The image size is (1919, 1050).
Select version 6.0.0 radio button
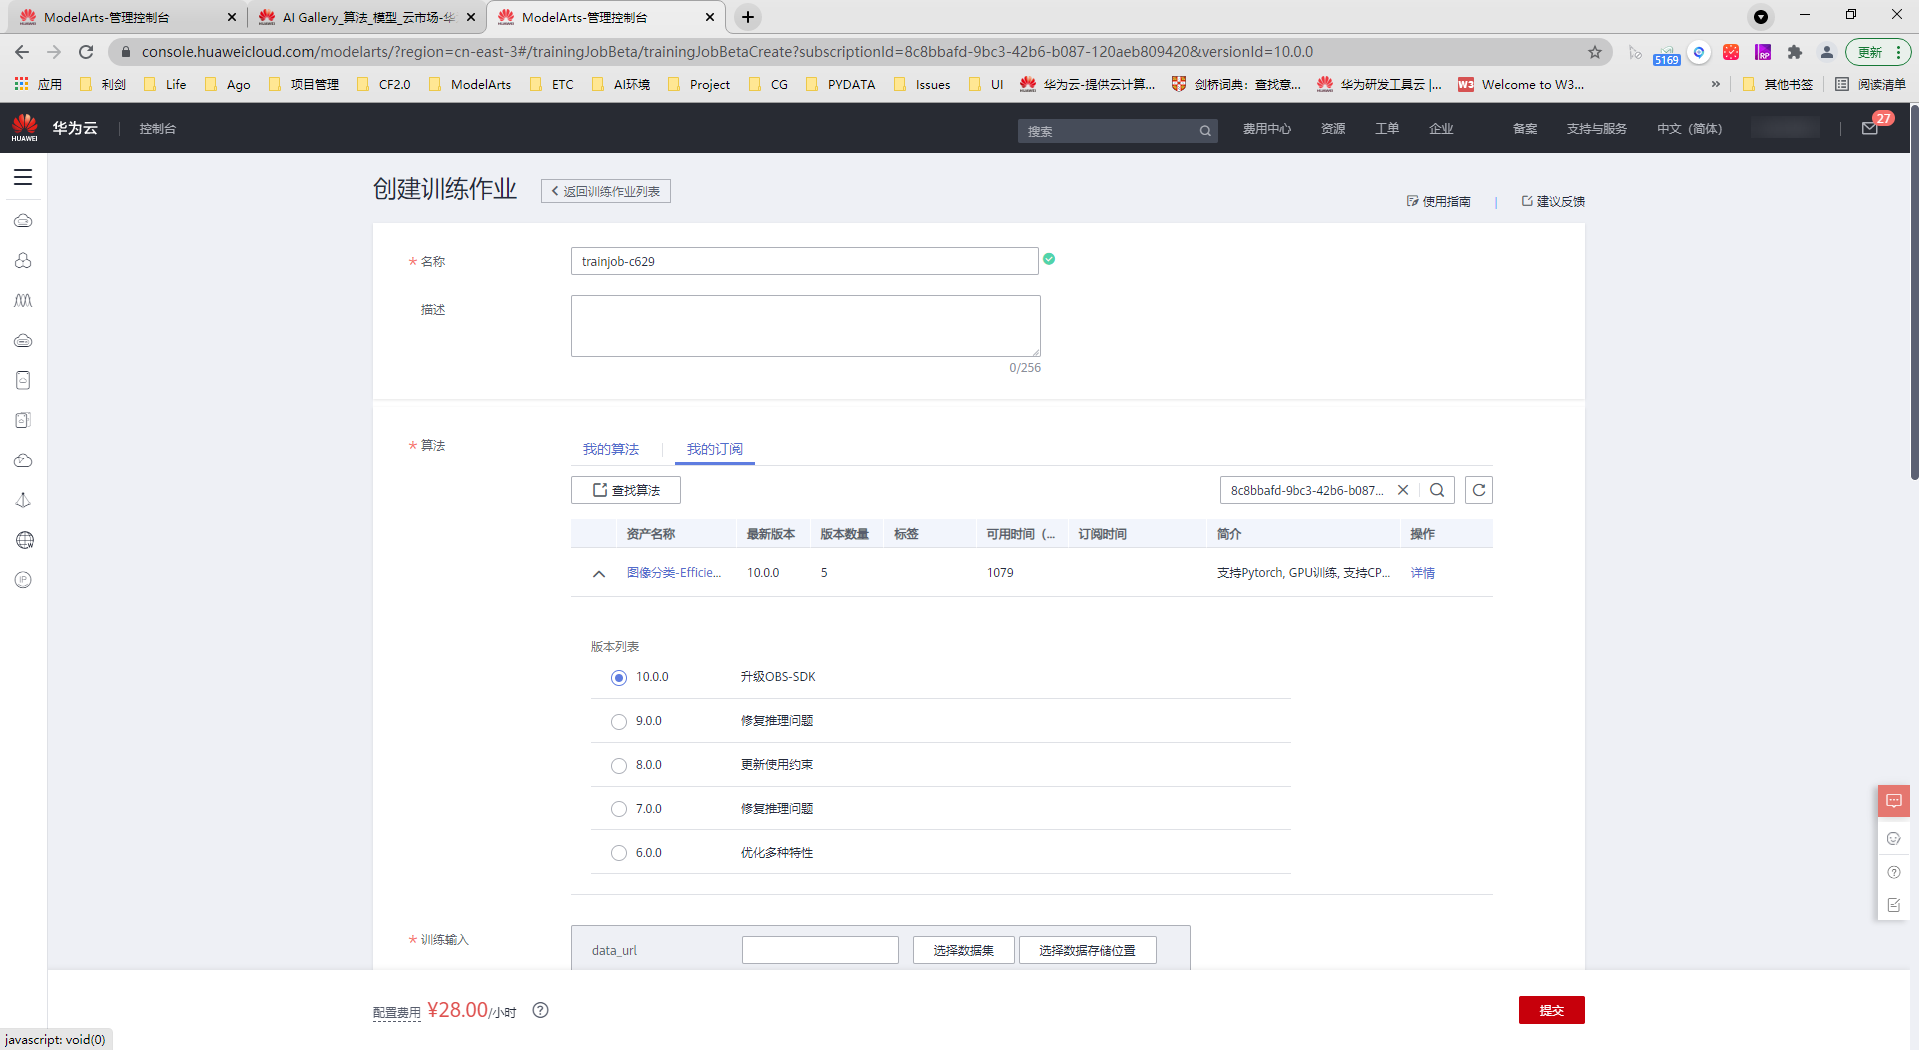point(619,854)
